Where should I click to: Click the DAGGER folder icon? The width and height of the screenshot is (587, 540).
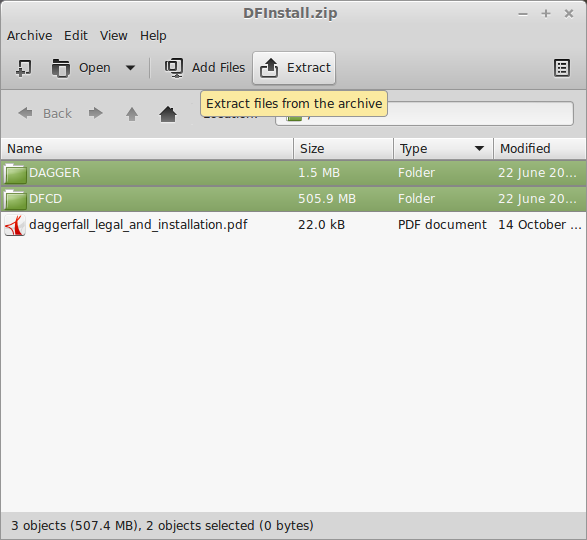point(15,174)
